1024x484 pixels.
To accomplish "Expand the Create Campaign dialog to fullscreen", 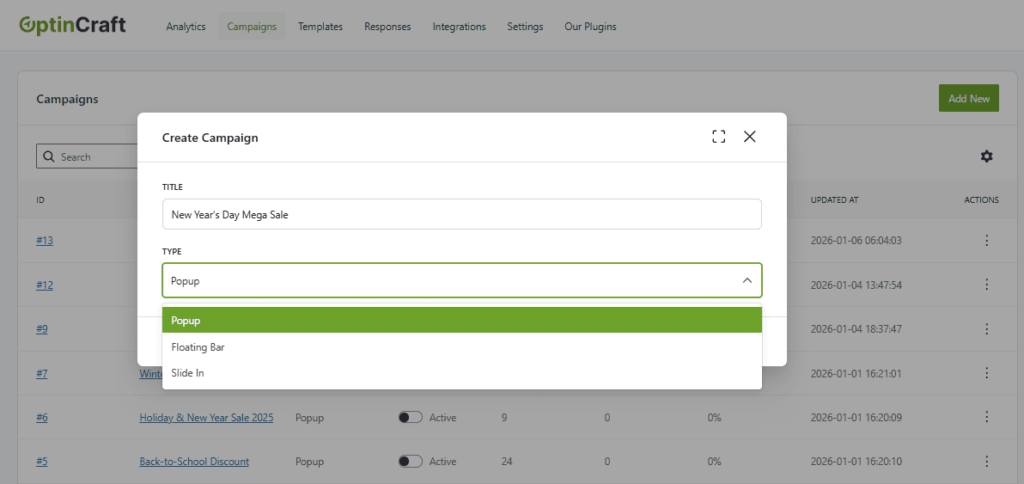I will click(718, 137).
